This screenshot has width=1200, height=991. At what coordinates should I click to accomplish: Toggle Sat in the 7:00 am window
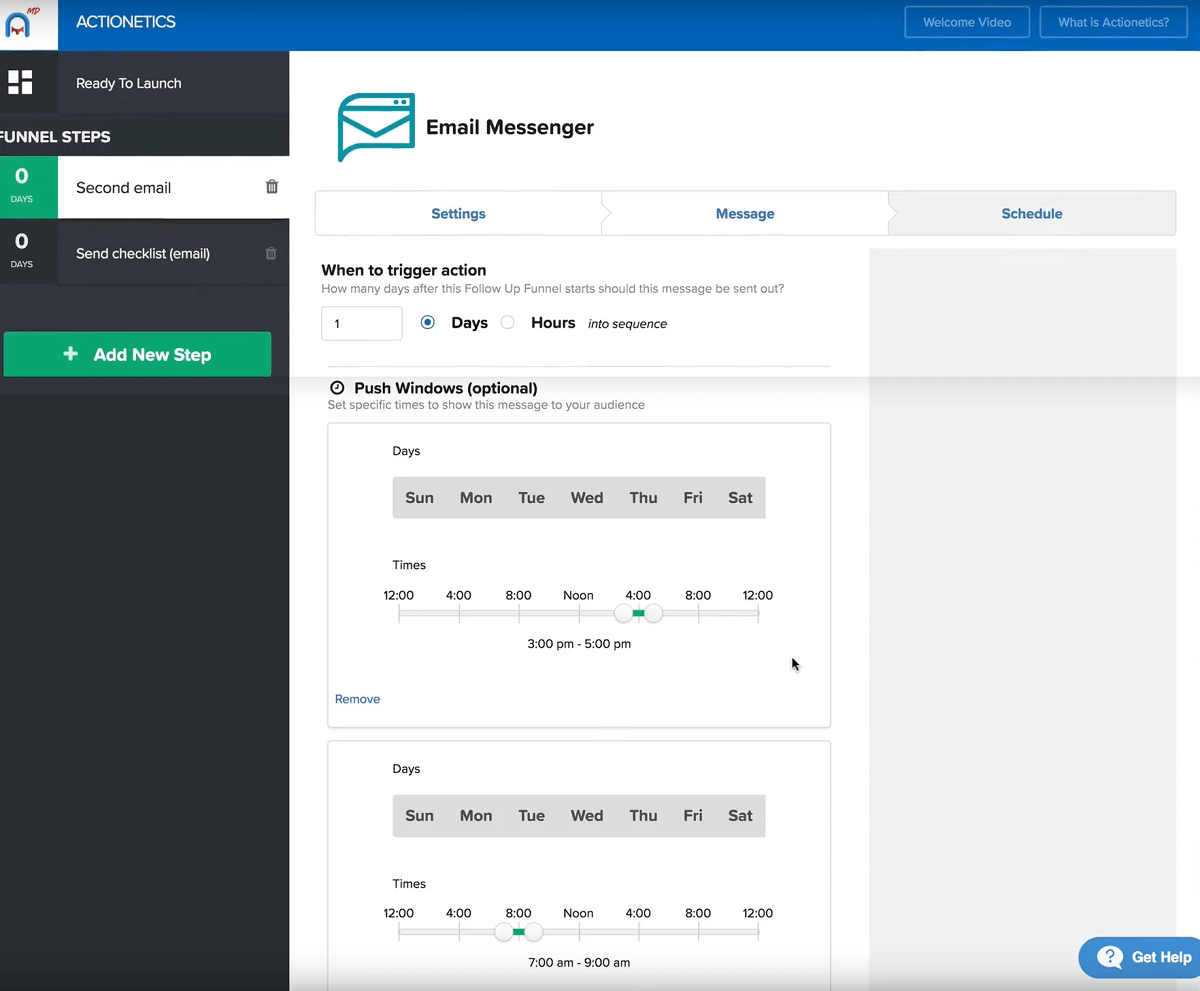pyautogui.click(x=741, y=816)
